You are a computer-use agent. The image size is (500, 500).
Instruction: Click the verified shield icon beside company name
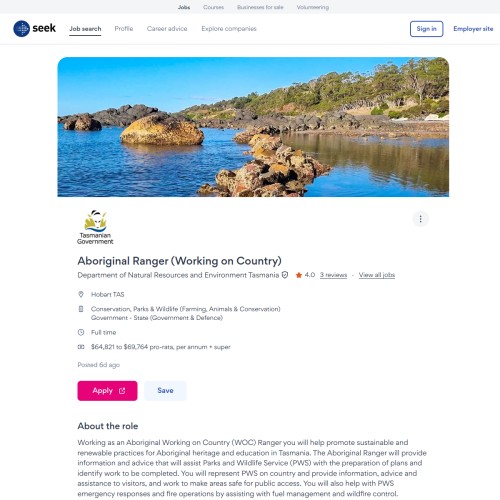click(x=285, y=275)
